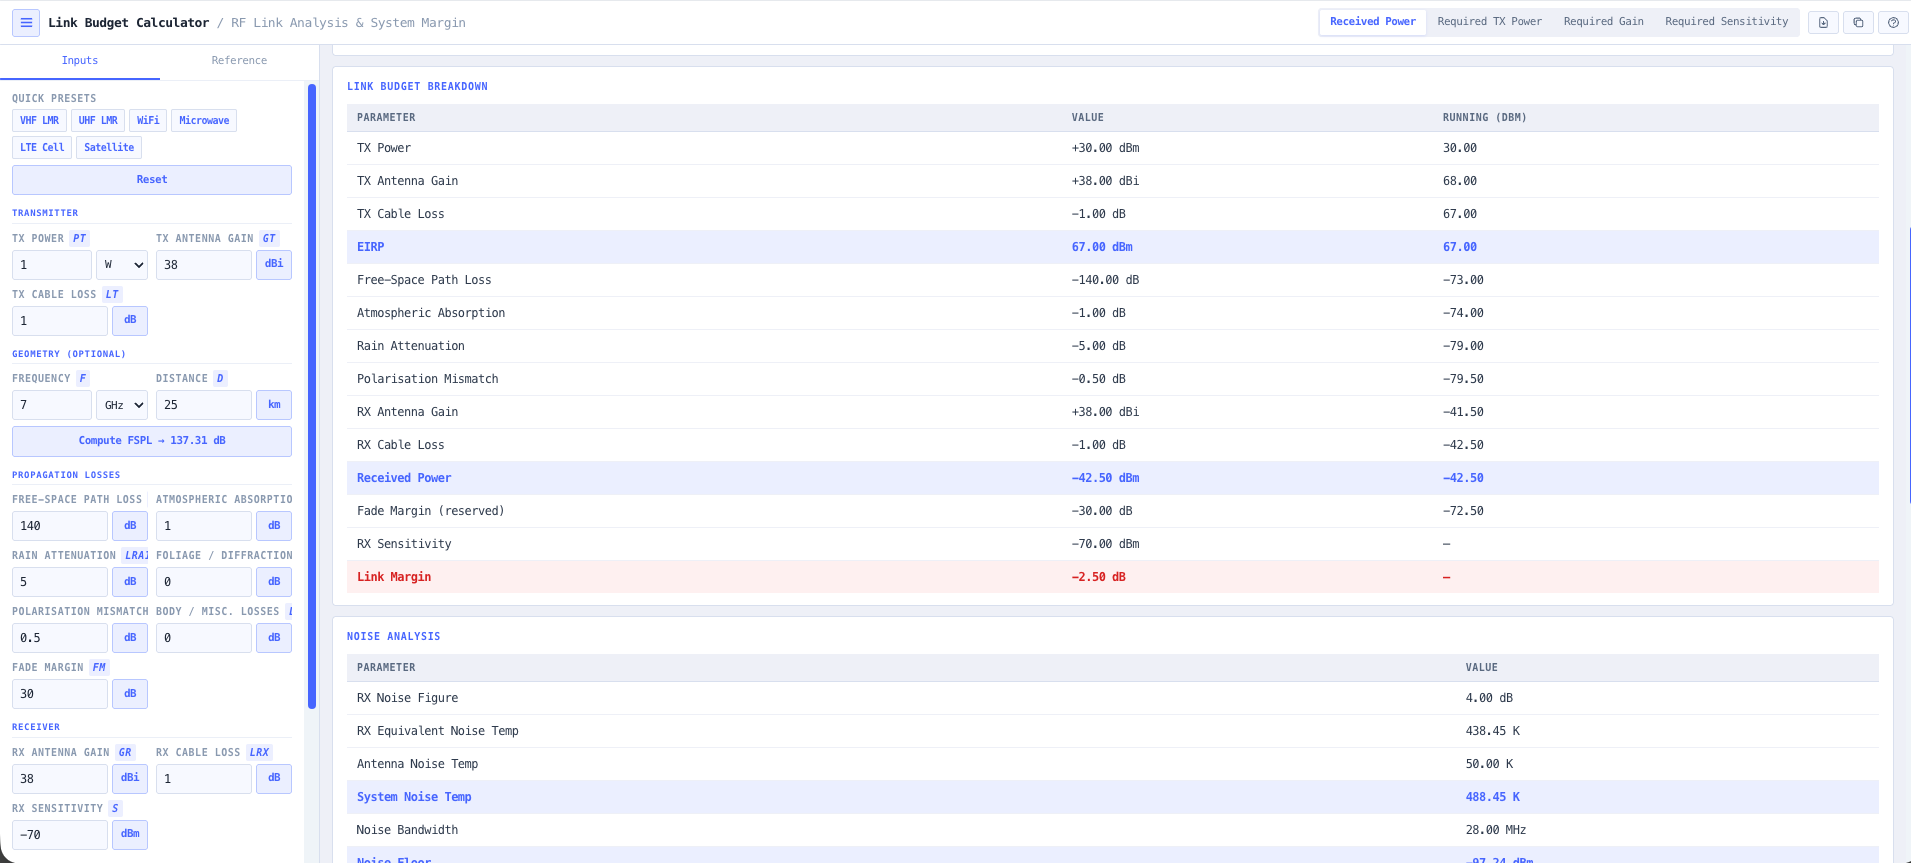The image size is (1911, 863).
Task: Click the Free-Space Path Loss table row
Action: coord(1112,280)
